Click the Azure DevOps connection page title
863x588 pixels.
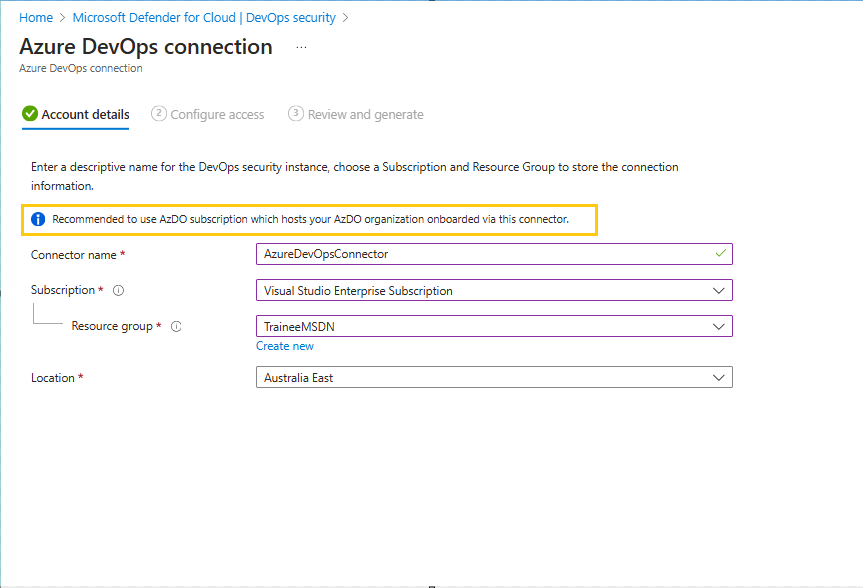pos(146,47)
